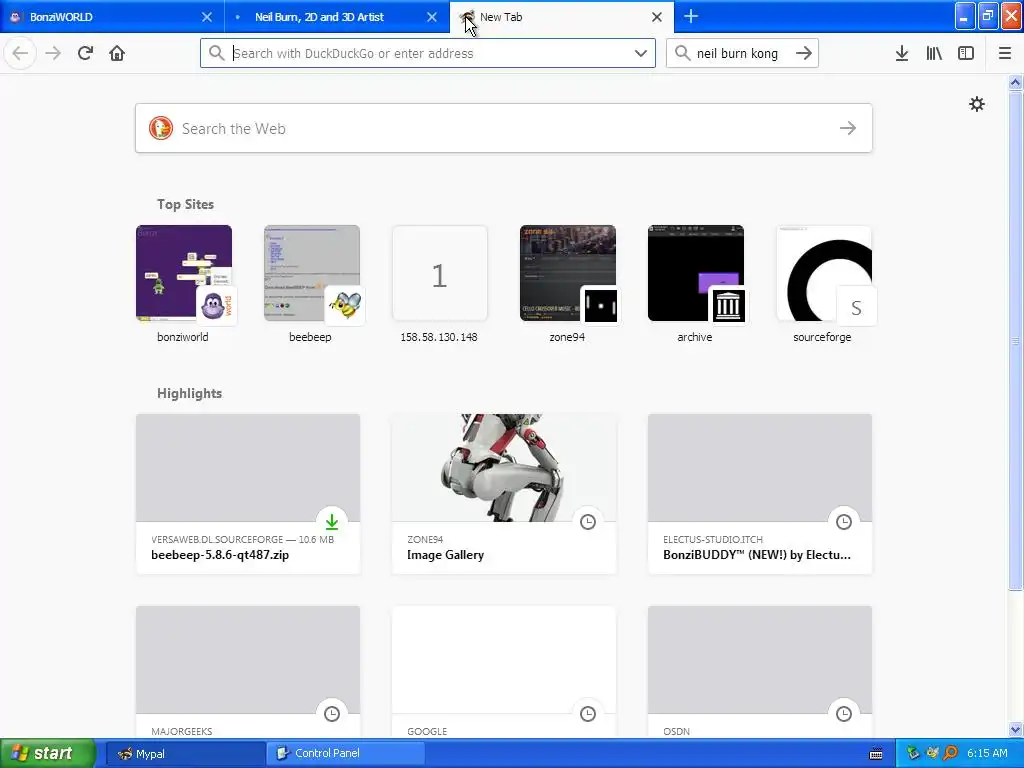Viewport: 1024px width, 768px height.
Task: Open the OSDN highlight card
Action: pos(760,672)
